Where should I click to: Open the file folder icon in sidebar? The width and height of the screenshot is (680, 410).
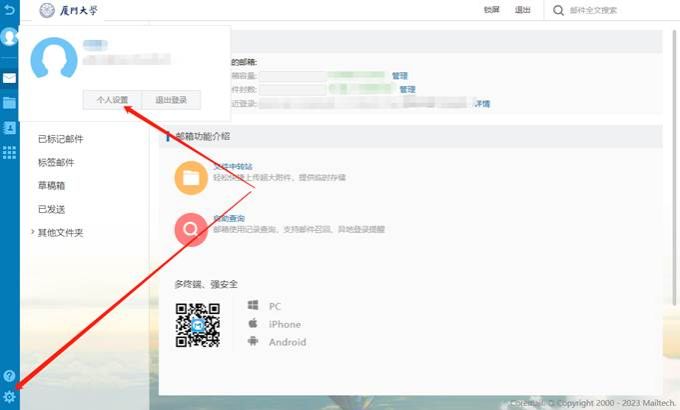[9, 102]
